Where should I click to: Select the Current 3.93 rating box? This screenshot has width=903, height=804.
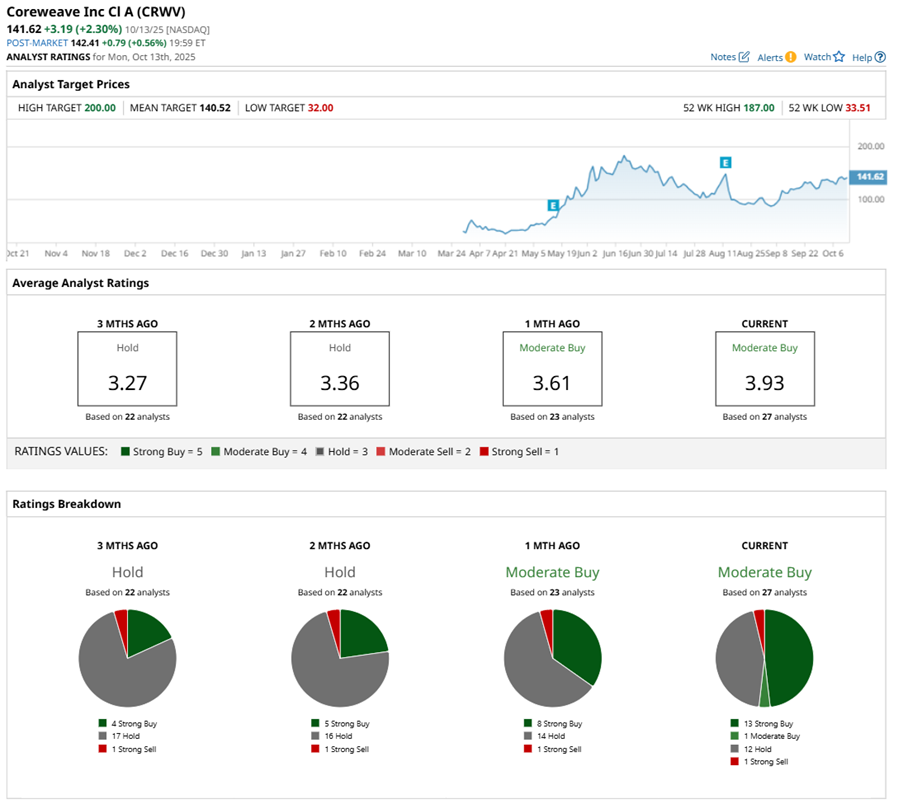click(764, 369)
